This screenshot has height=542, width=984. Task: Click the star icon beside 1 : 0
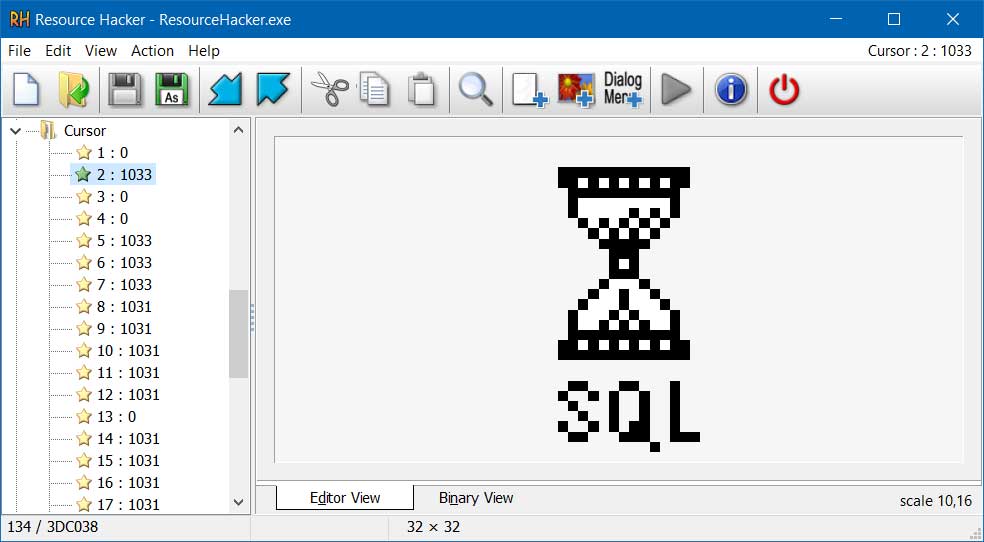click(83, 152)
